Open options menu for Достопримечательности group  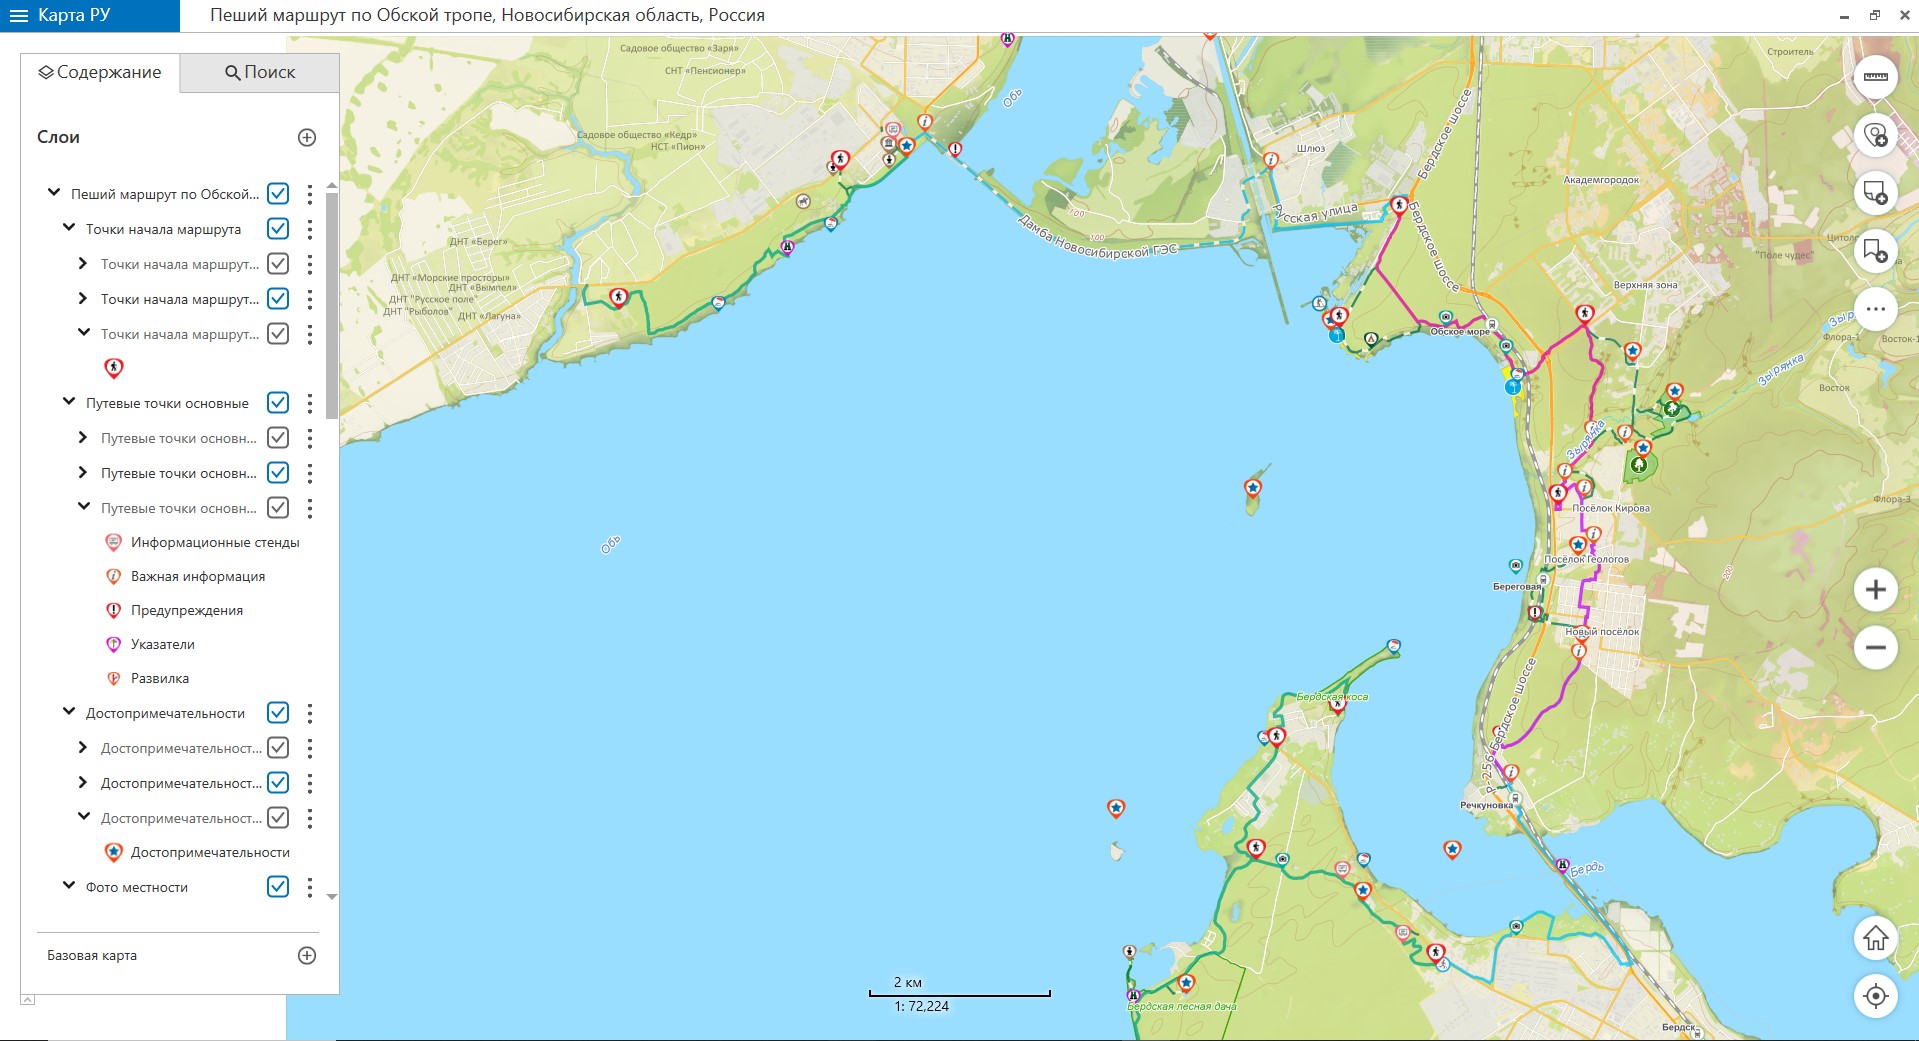(309, 713)
